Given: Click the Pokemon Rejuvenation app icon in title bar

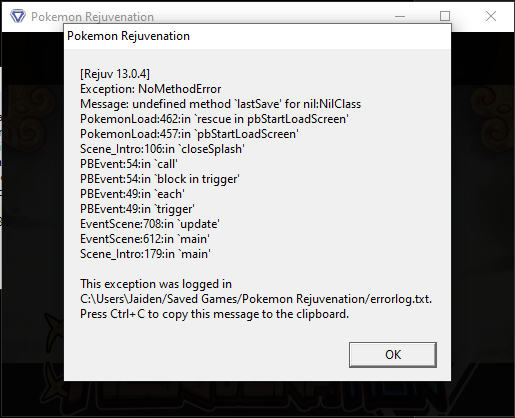Looking at the screenshot, I should tap(17, 16).
